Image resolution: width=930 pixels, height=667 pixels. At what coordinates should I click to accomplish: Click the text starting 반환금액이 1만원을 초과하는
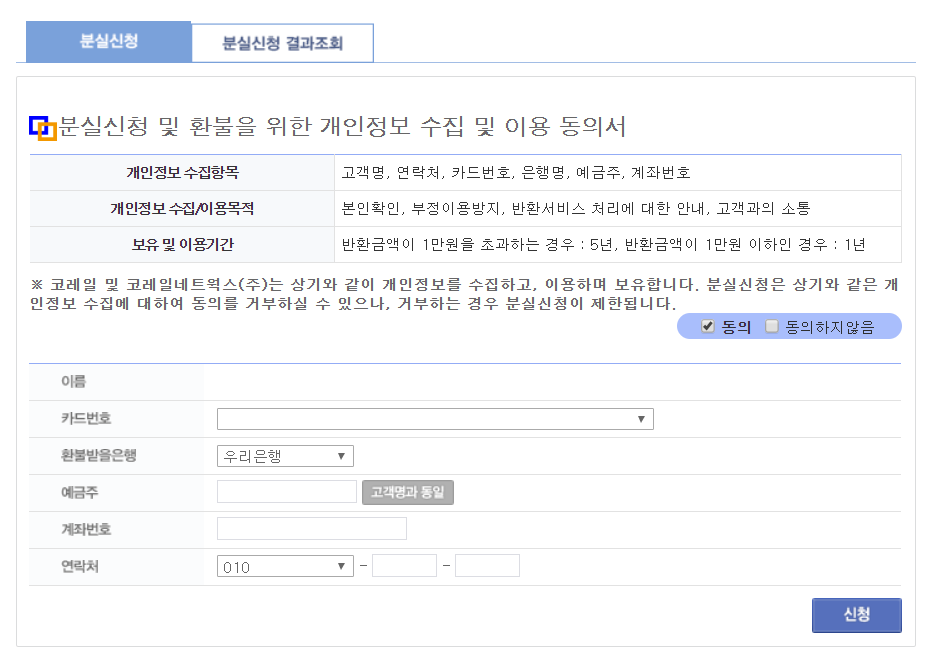603,244
